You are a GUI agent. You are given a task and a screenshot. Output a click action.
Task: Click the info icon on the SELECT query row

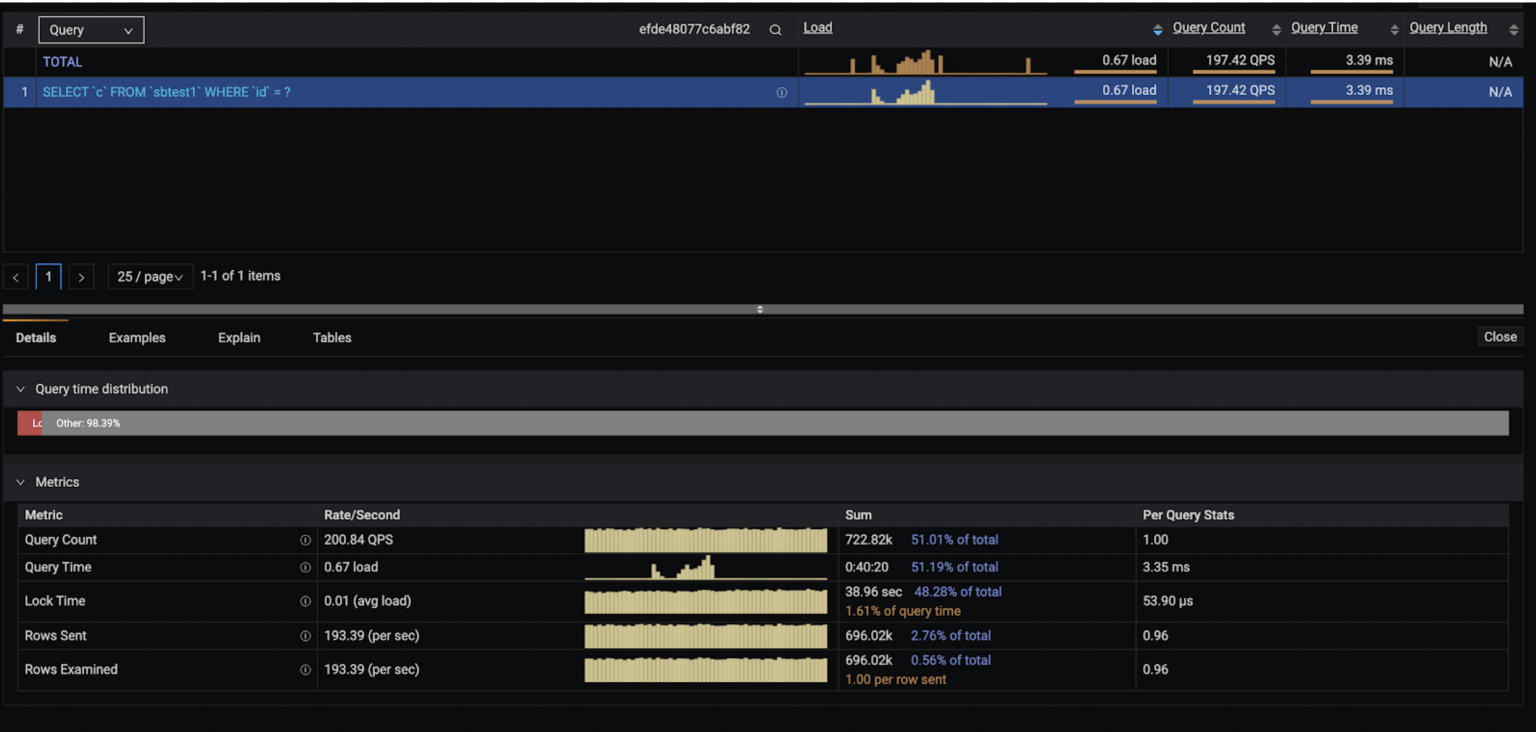pyautogui.click(x=782, y=91)
